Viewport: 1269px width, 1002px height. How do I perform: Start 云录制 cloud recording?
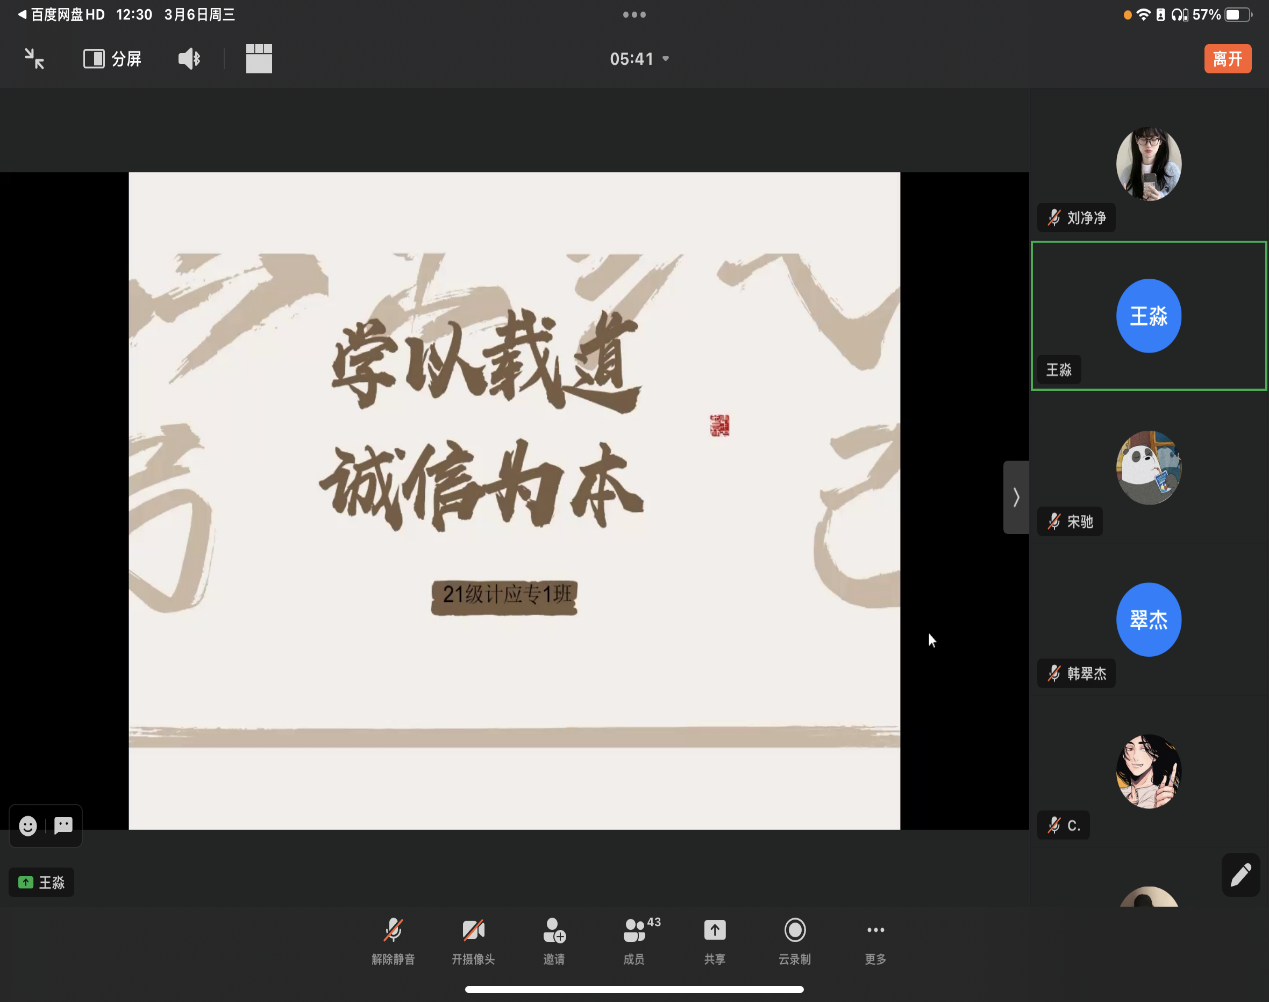coord(795,941)
